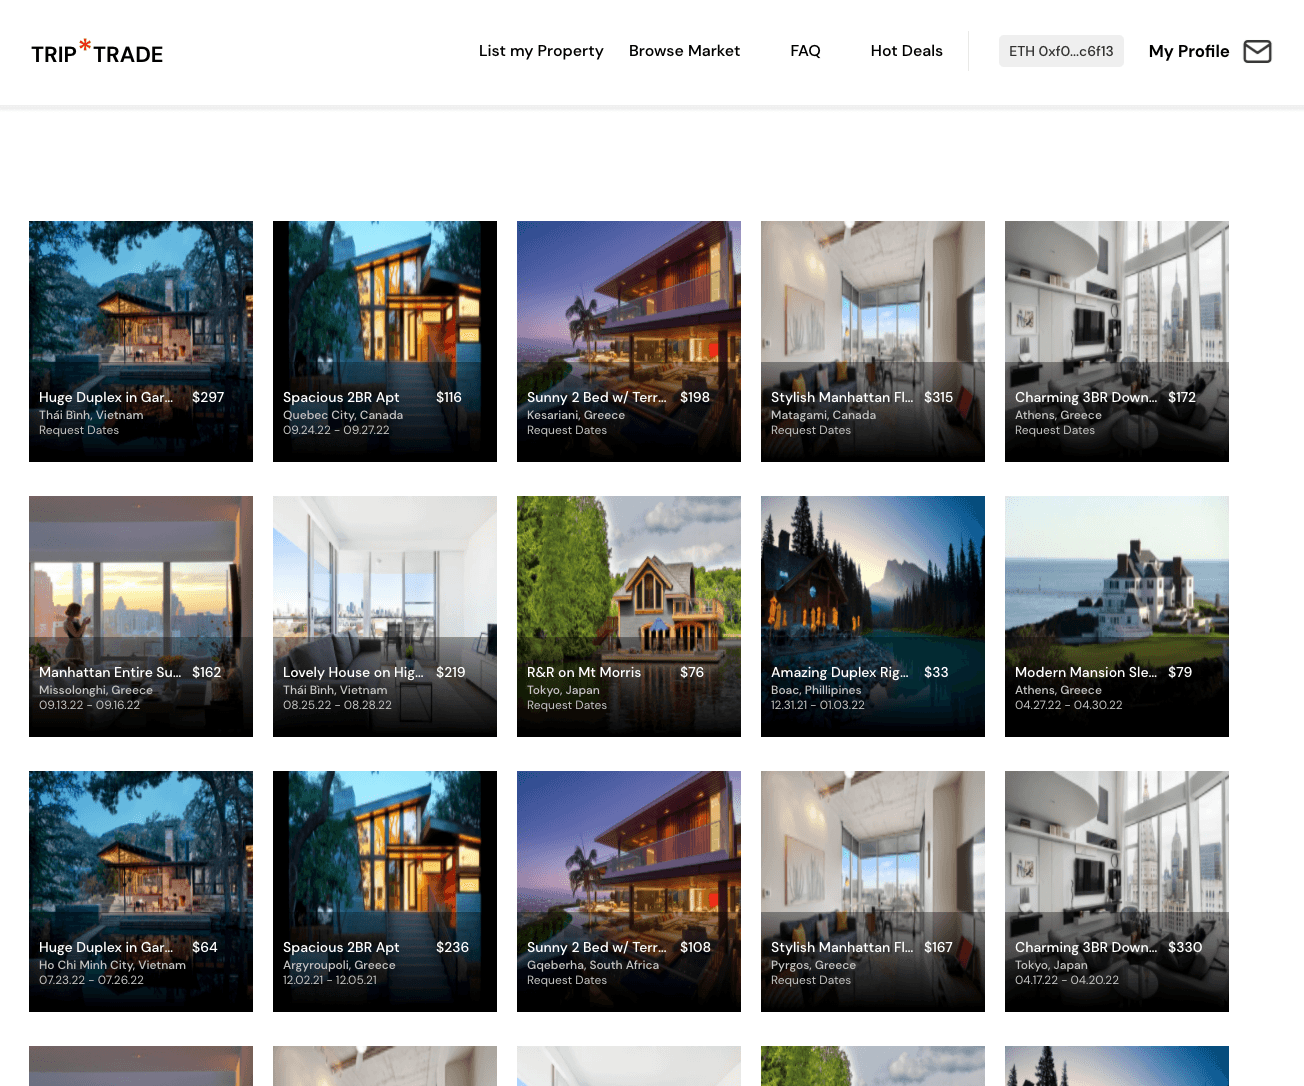
Task: Open List my Property
Action: (541, 51)
